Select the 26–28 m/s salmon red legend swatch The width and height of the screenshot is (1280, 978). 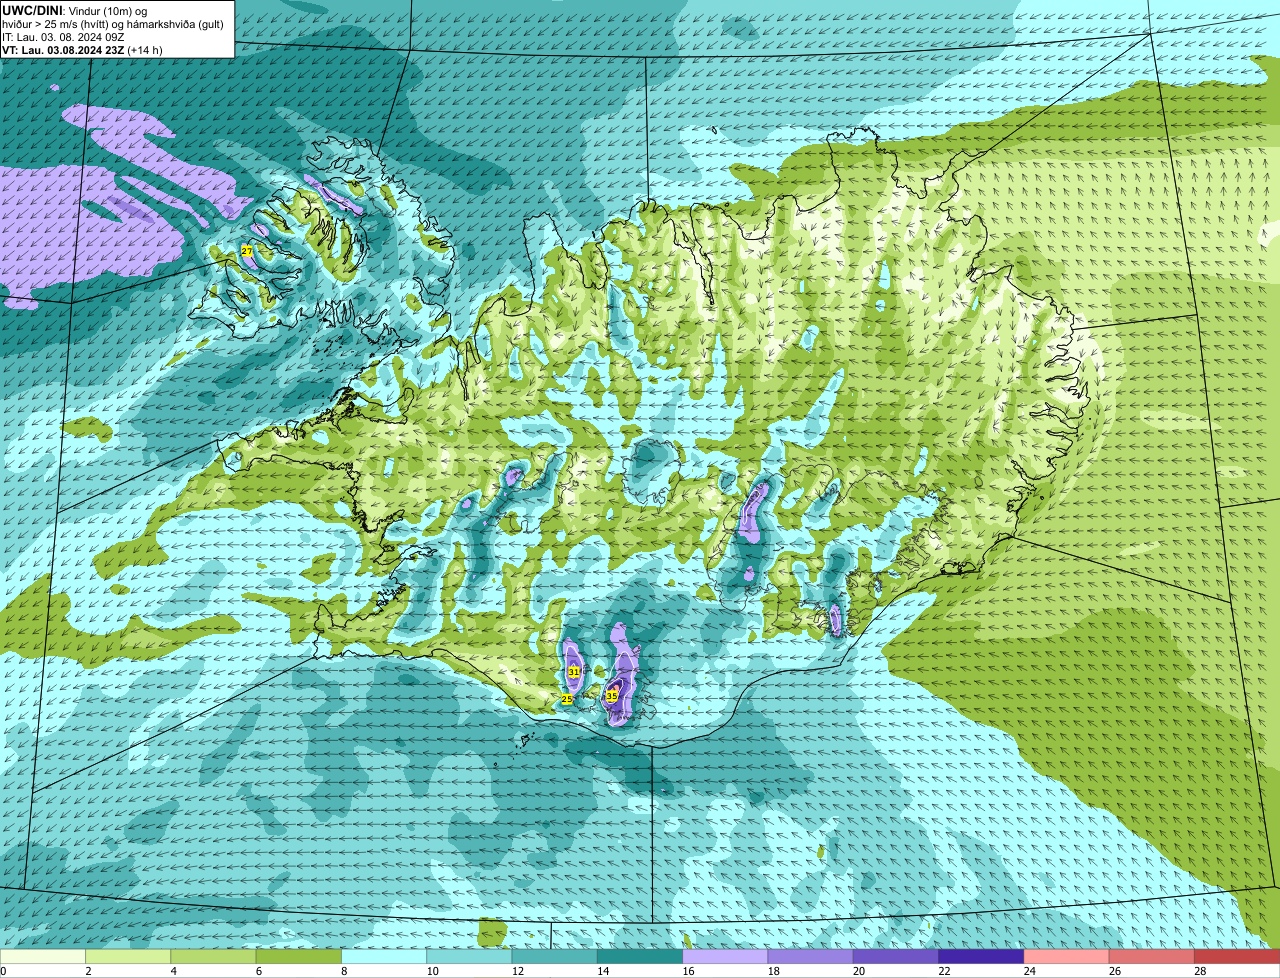click(x=1152, y=957)
